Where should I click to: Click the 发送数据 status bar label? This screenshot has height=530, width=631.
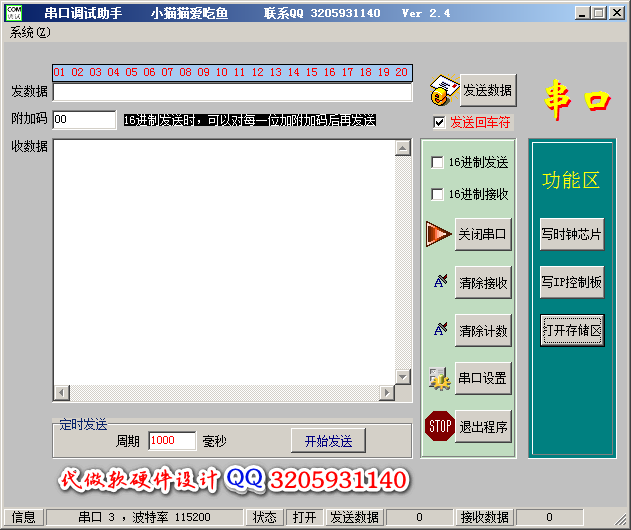[x=355, y=517]
